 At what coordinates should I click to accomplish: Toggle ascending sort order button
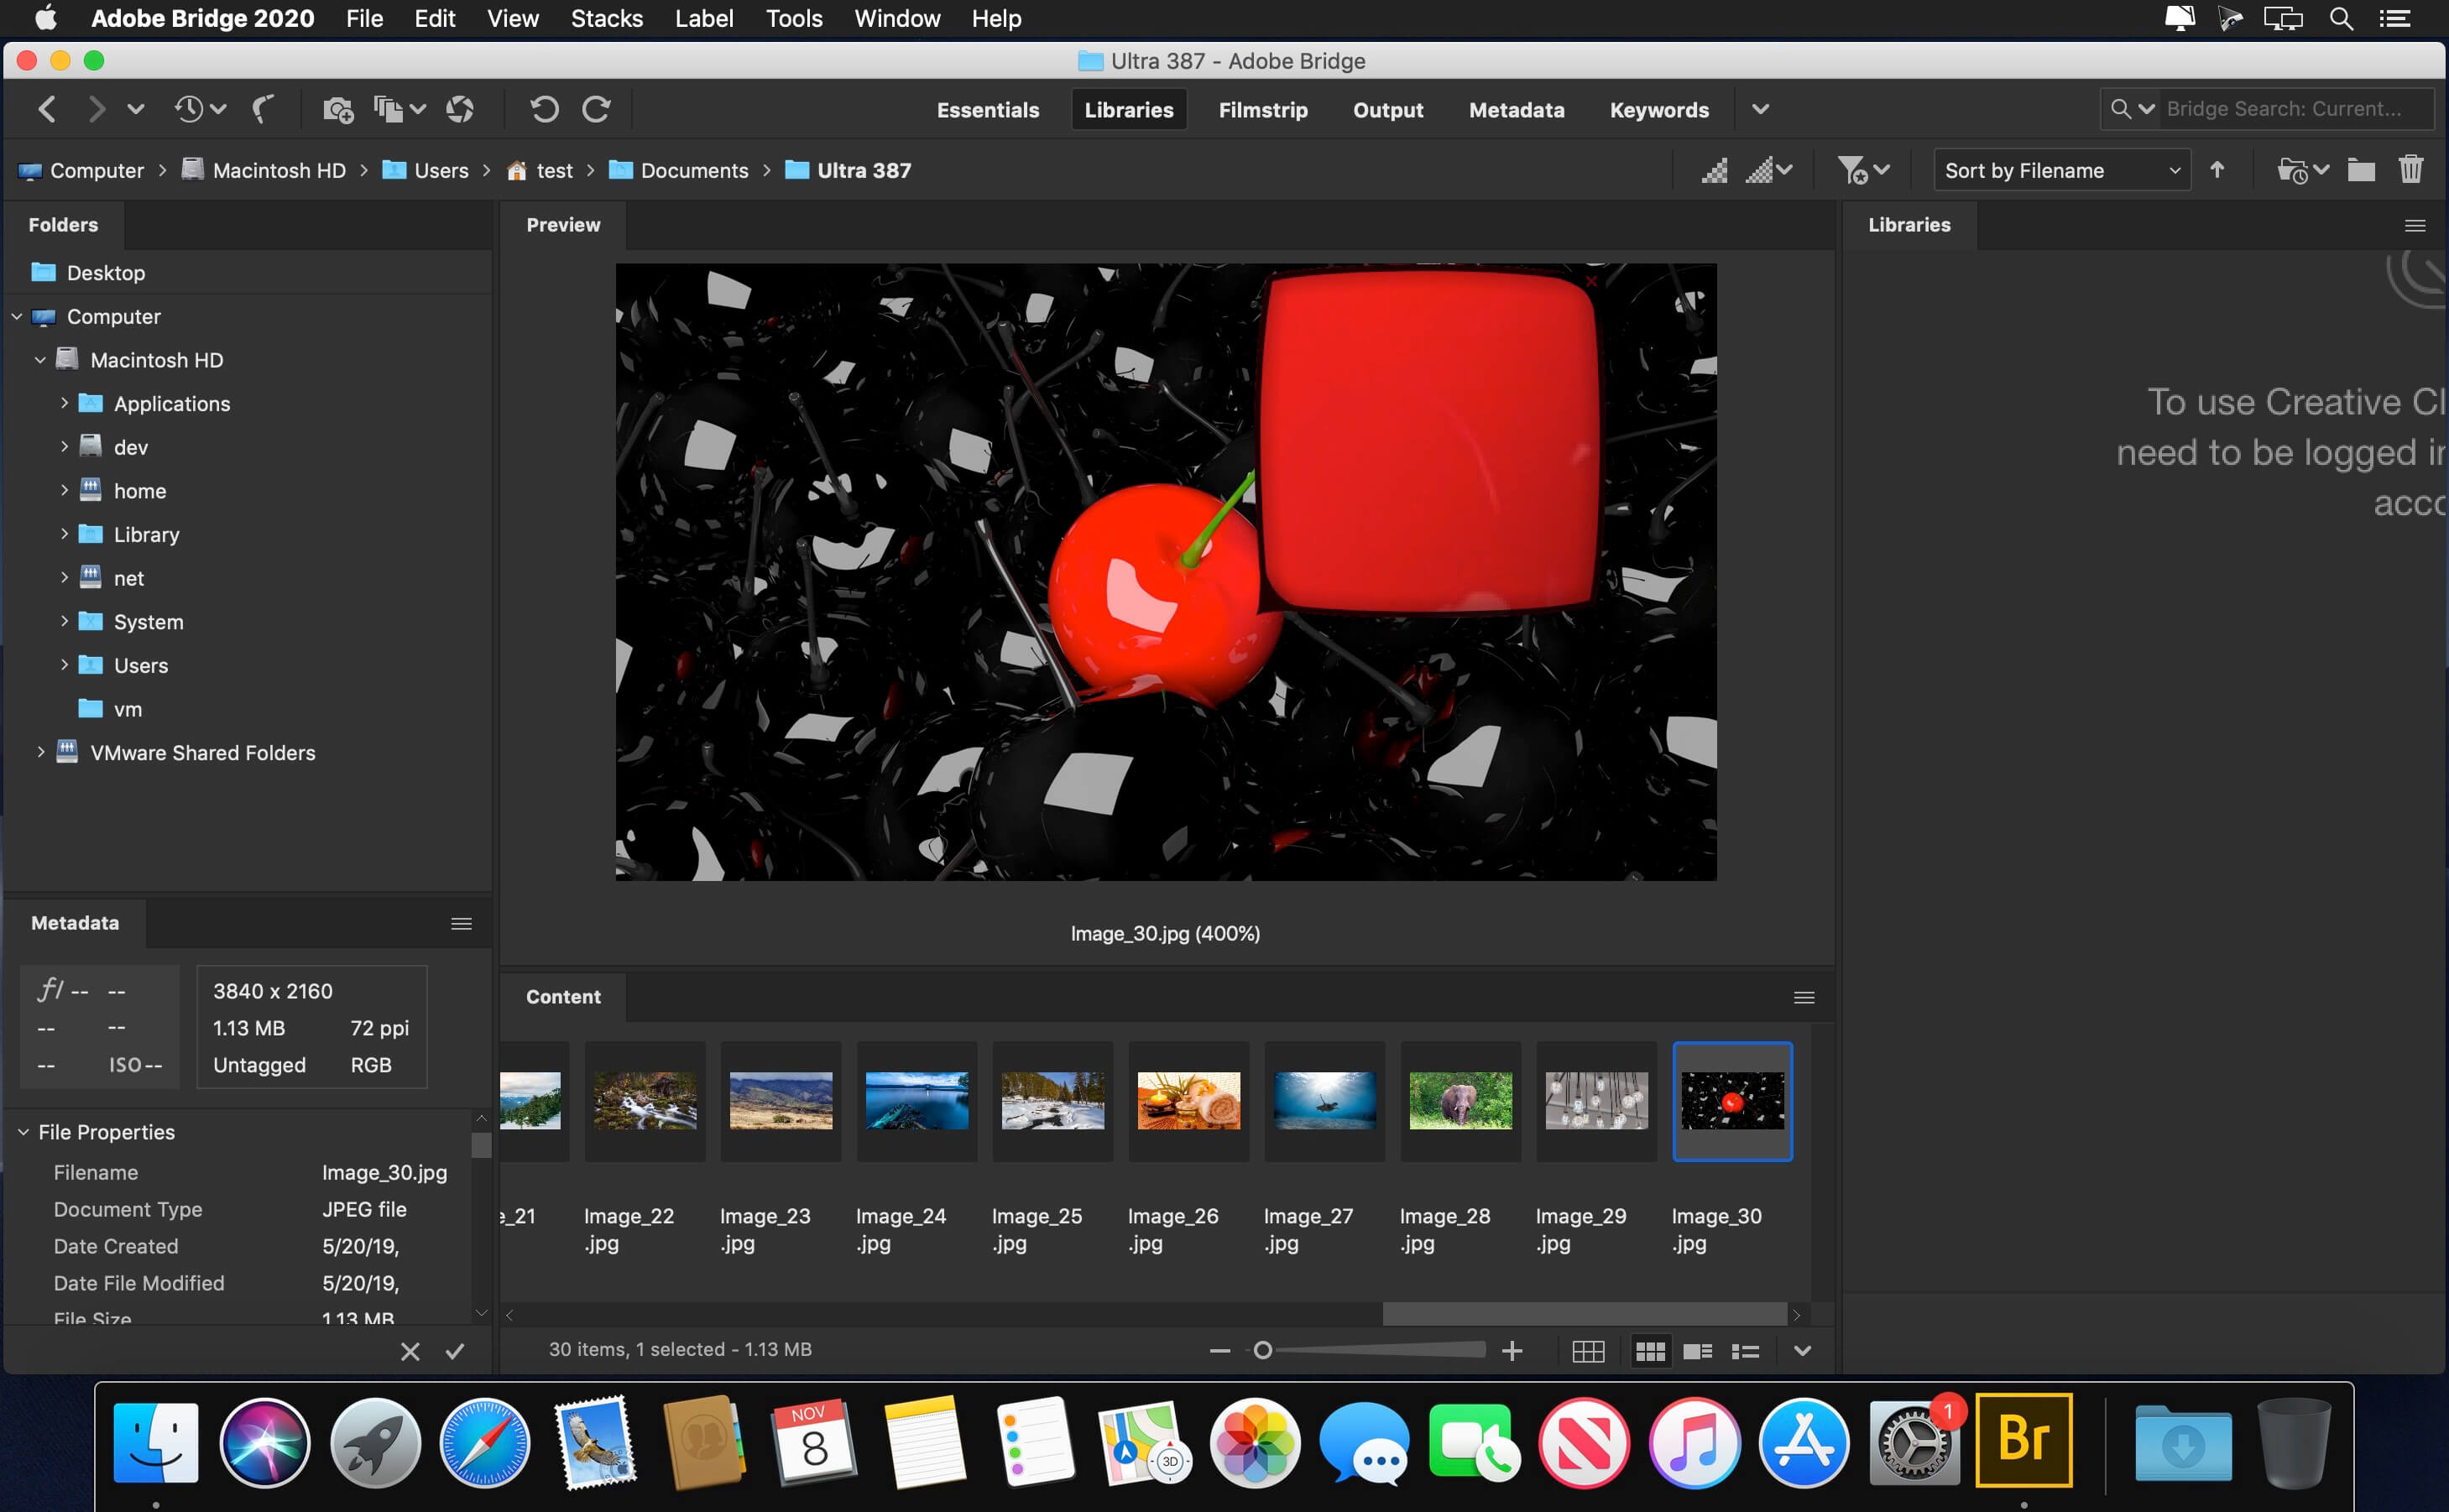pos(2218,169)
